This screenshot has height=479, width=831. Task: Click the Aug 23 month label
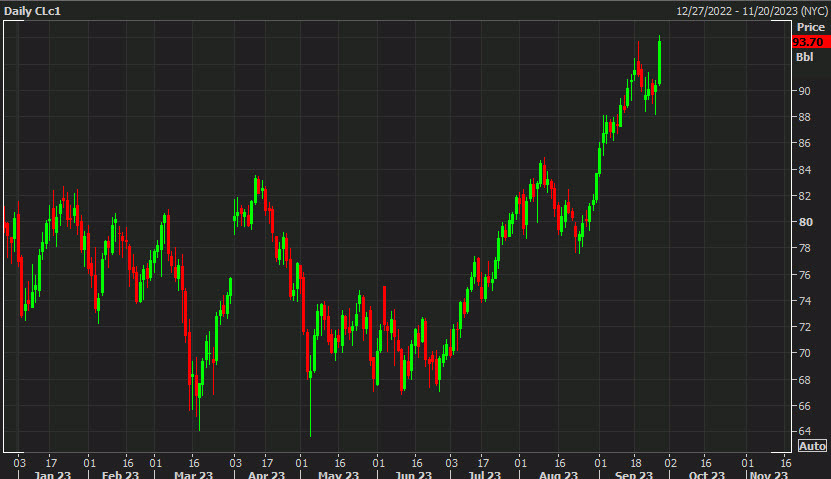[559, 474]
